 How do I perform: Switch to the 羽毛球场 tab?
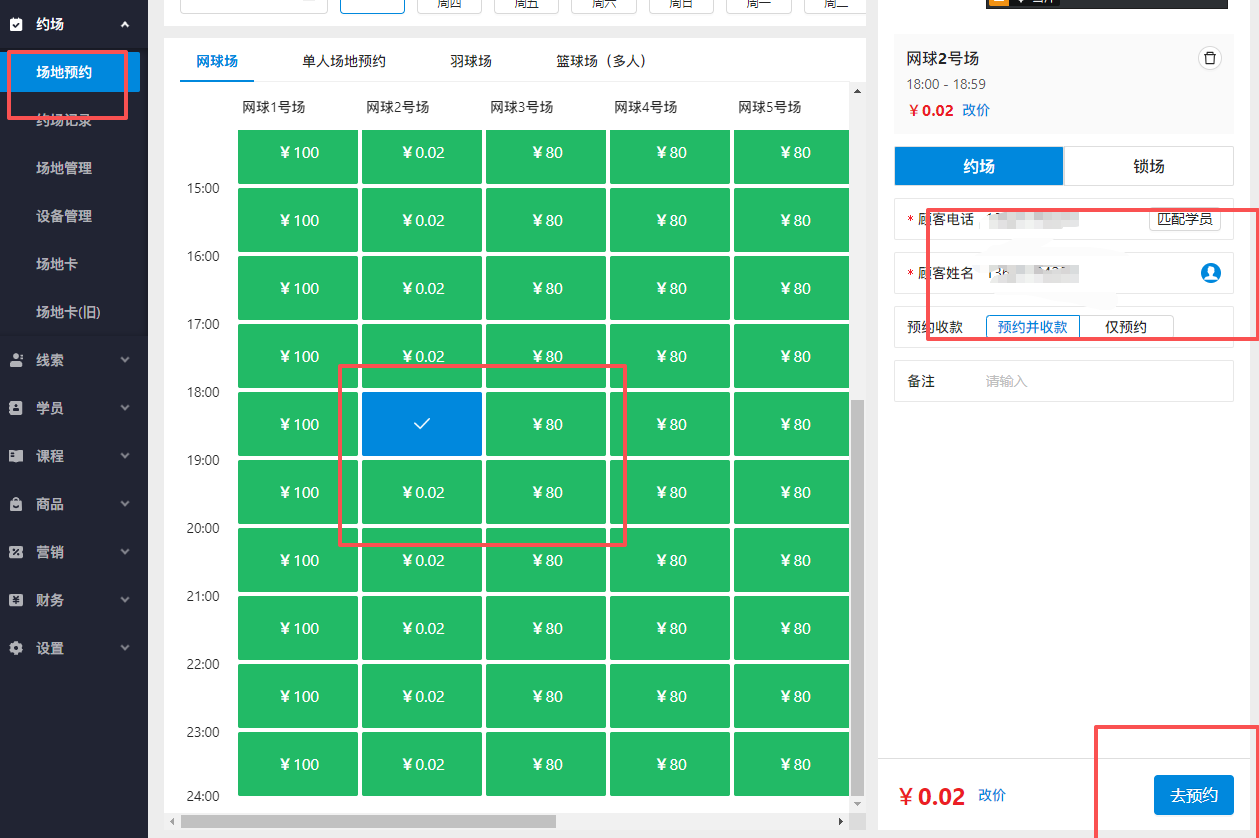click(x=471, y=59)
